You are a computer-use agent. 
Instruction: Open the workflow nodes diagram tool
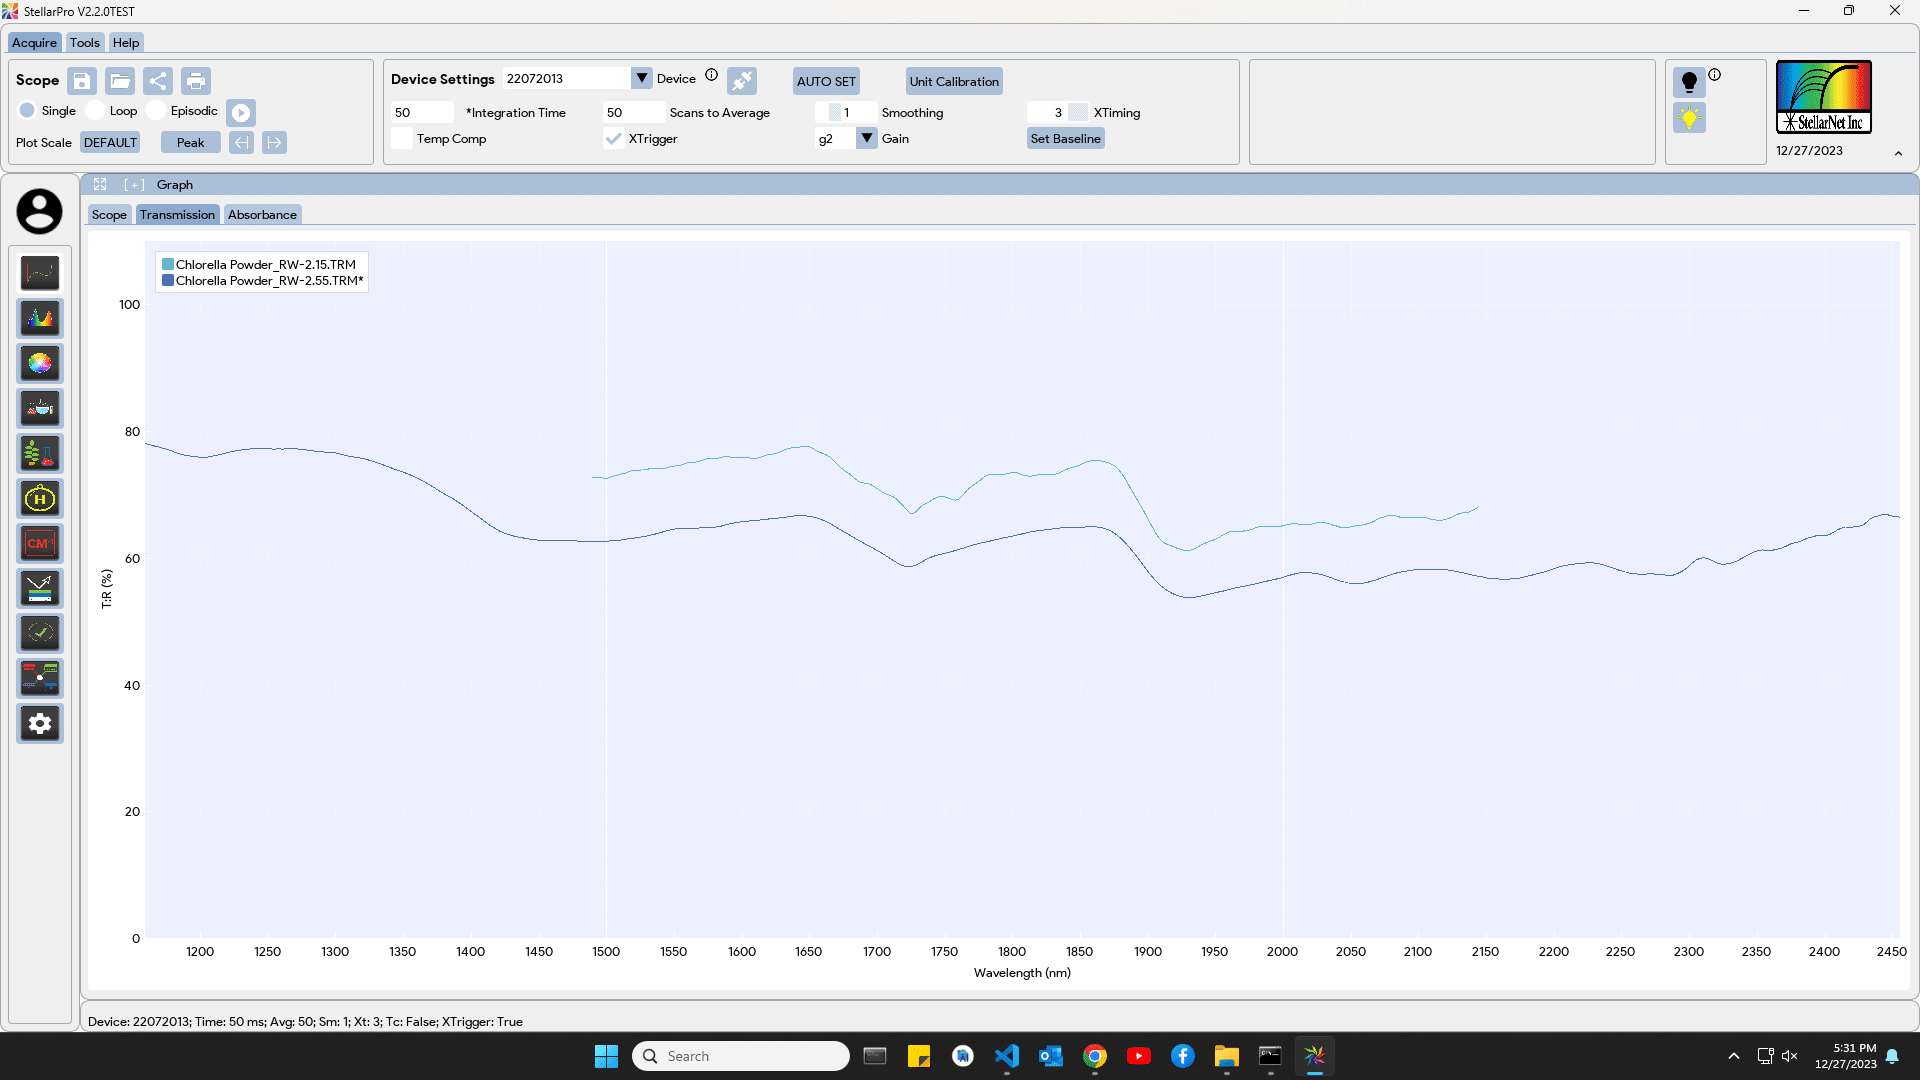click(x=40, y=678)
